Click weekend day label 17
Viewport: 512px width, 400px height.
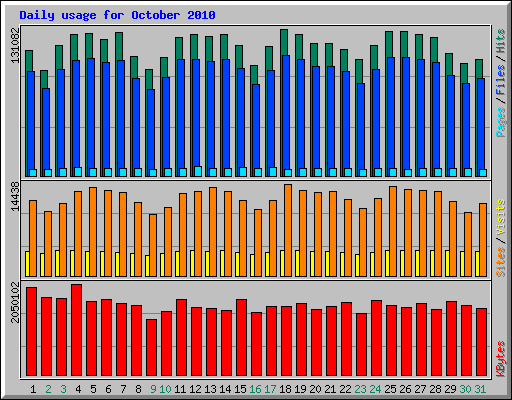tap(270, 389)
